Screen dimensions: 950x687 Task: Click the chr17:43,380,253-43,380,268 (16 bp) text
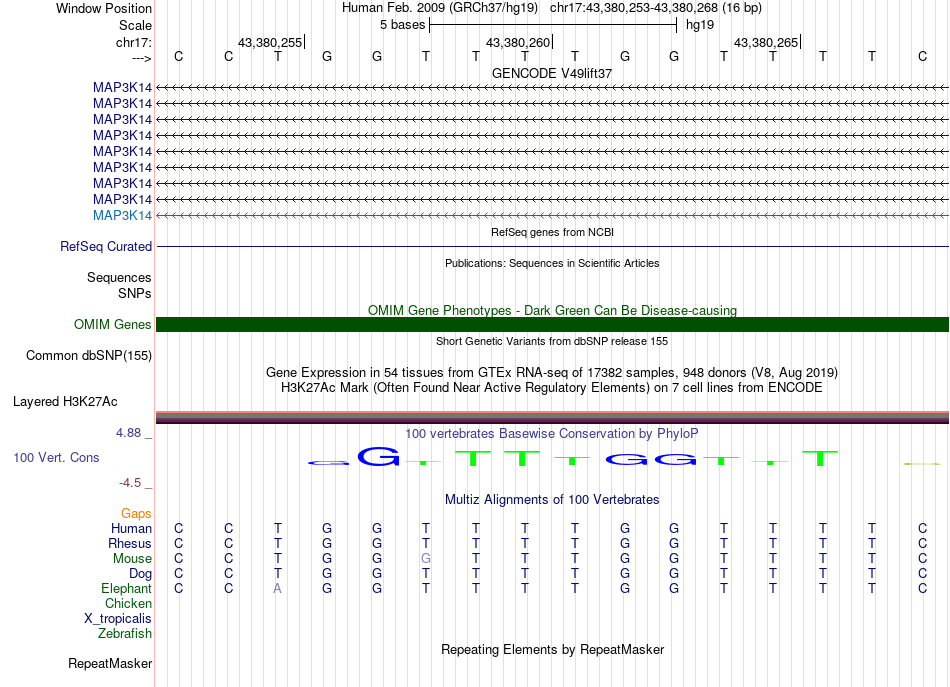click(656, 8)
